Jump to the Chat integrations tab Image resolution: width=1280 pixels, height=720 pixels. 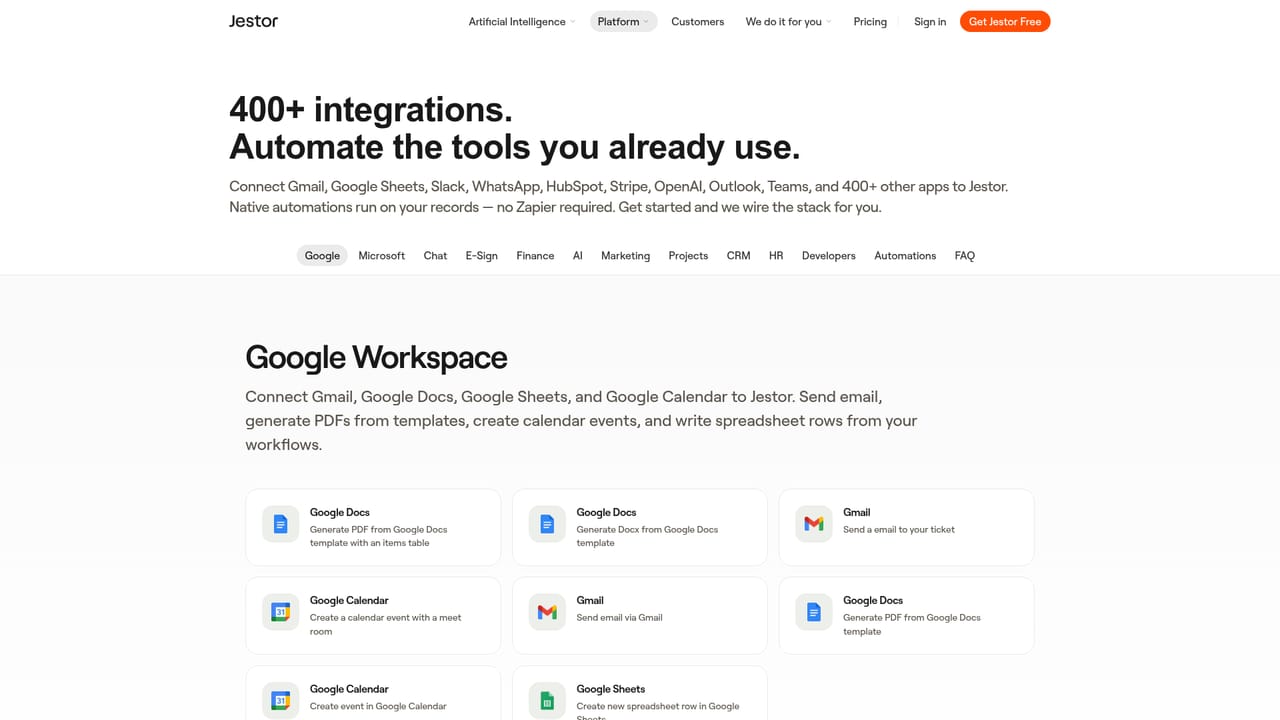point(435,256)
